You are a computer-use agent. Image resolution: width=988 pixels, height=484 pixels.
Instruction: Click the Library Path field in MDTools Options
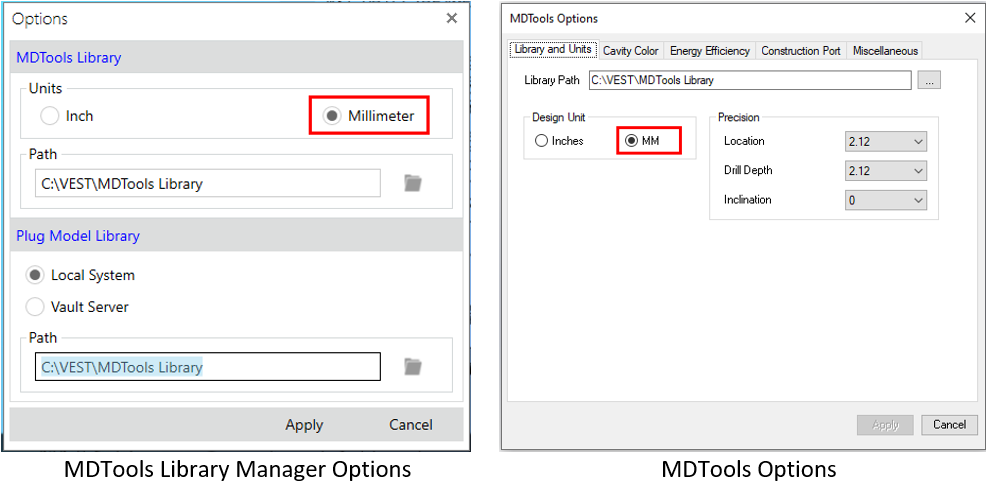(x=750, y=81)
